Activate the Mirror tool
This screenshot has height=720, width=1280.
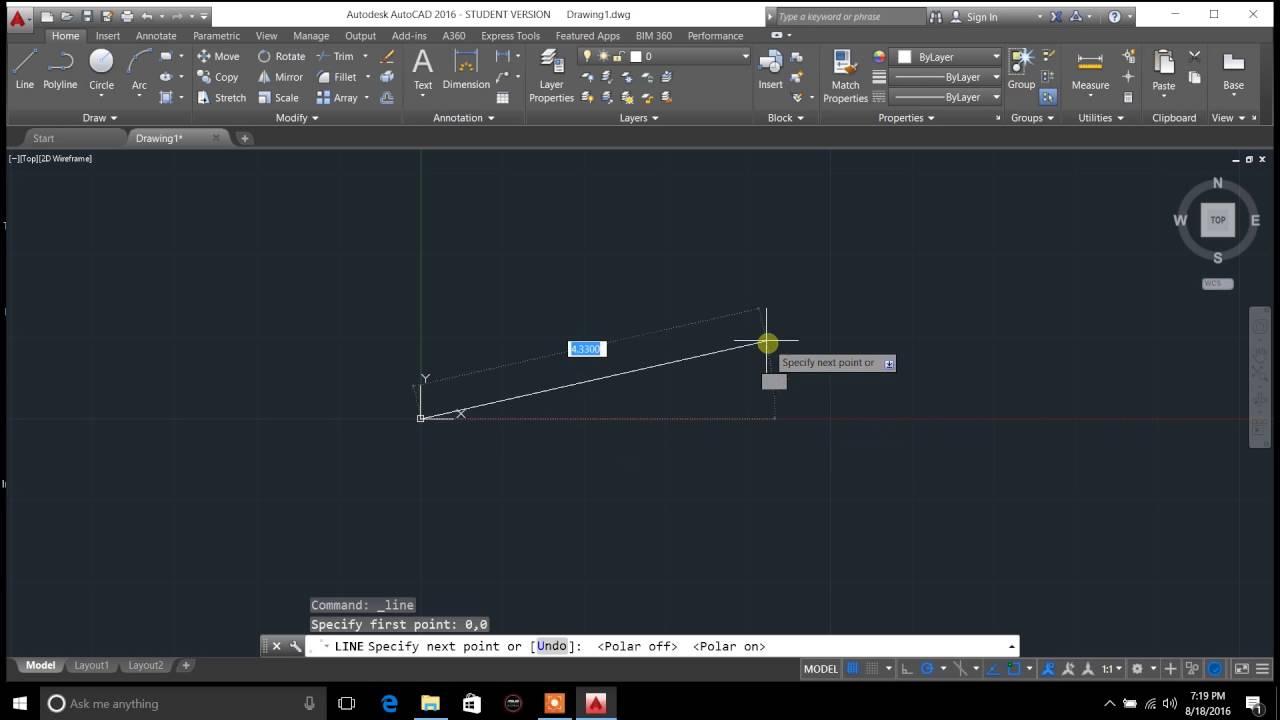280,77
